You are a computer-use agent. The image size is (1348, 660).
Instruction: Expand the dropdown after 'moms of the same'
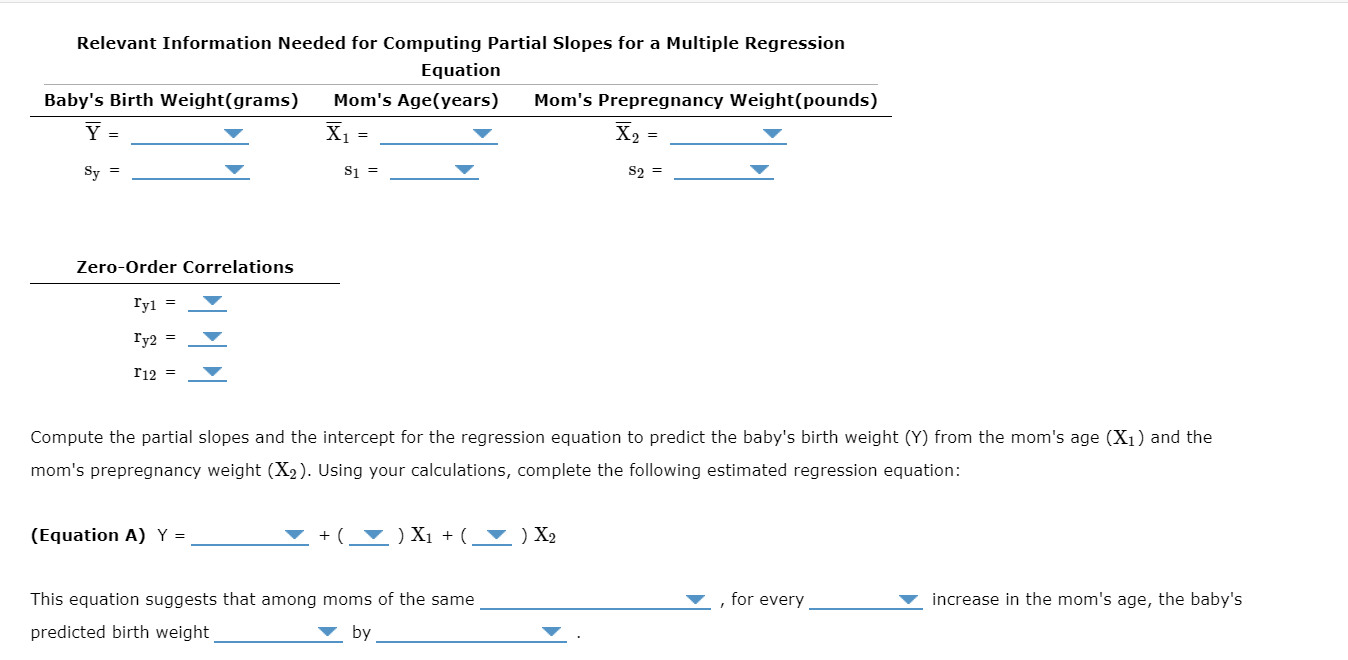point(695,598)
